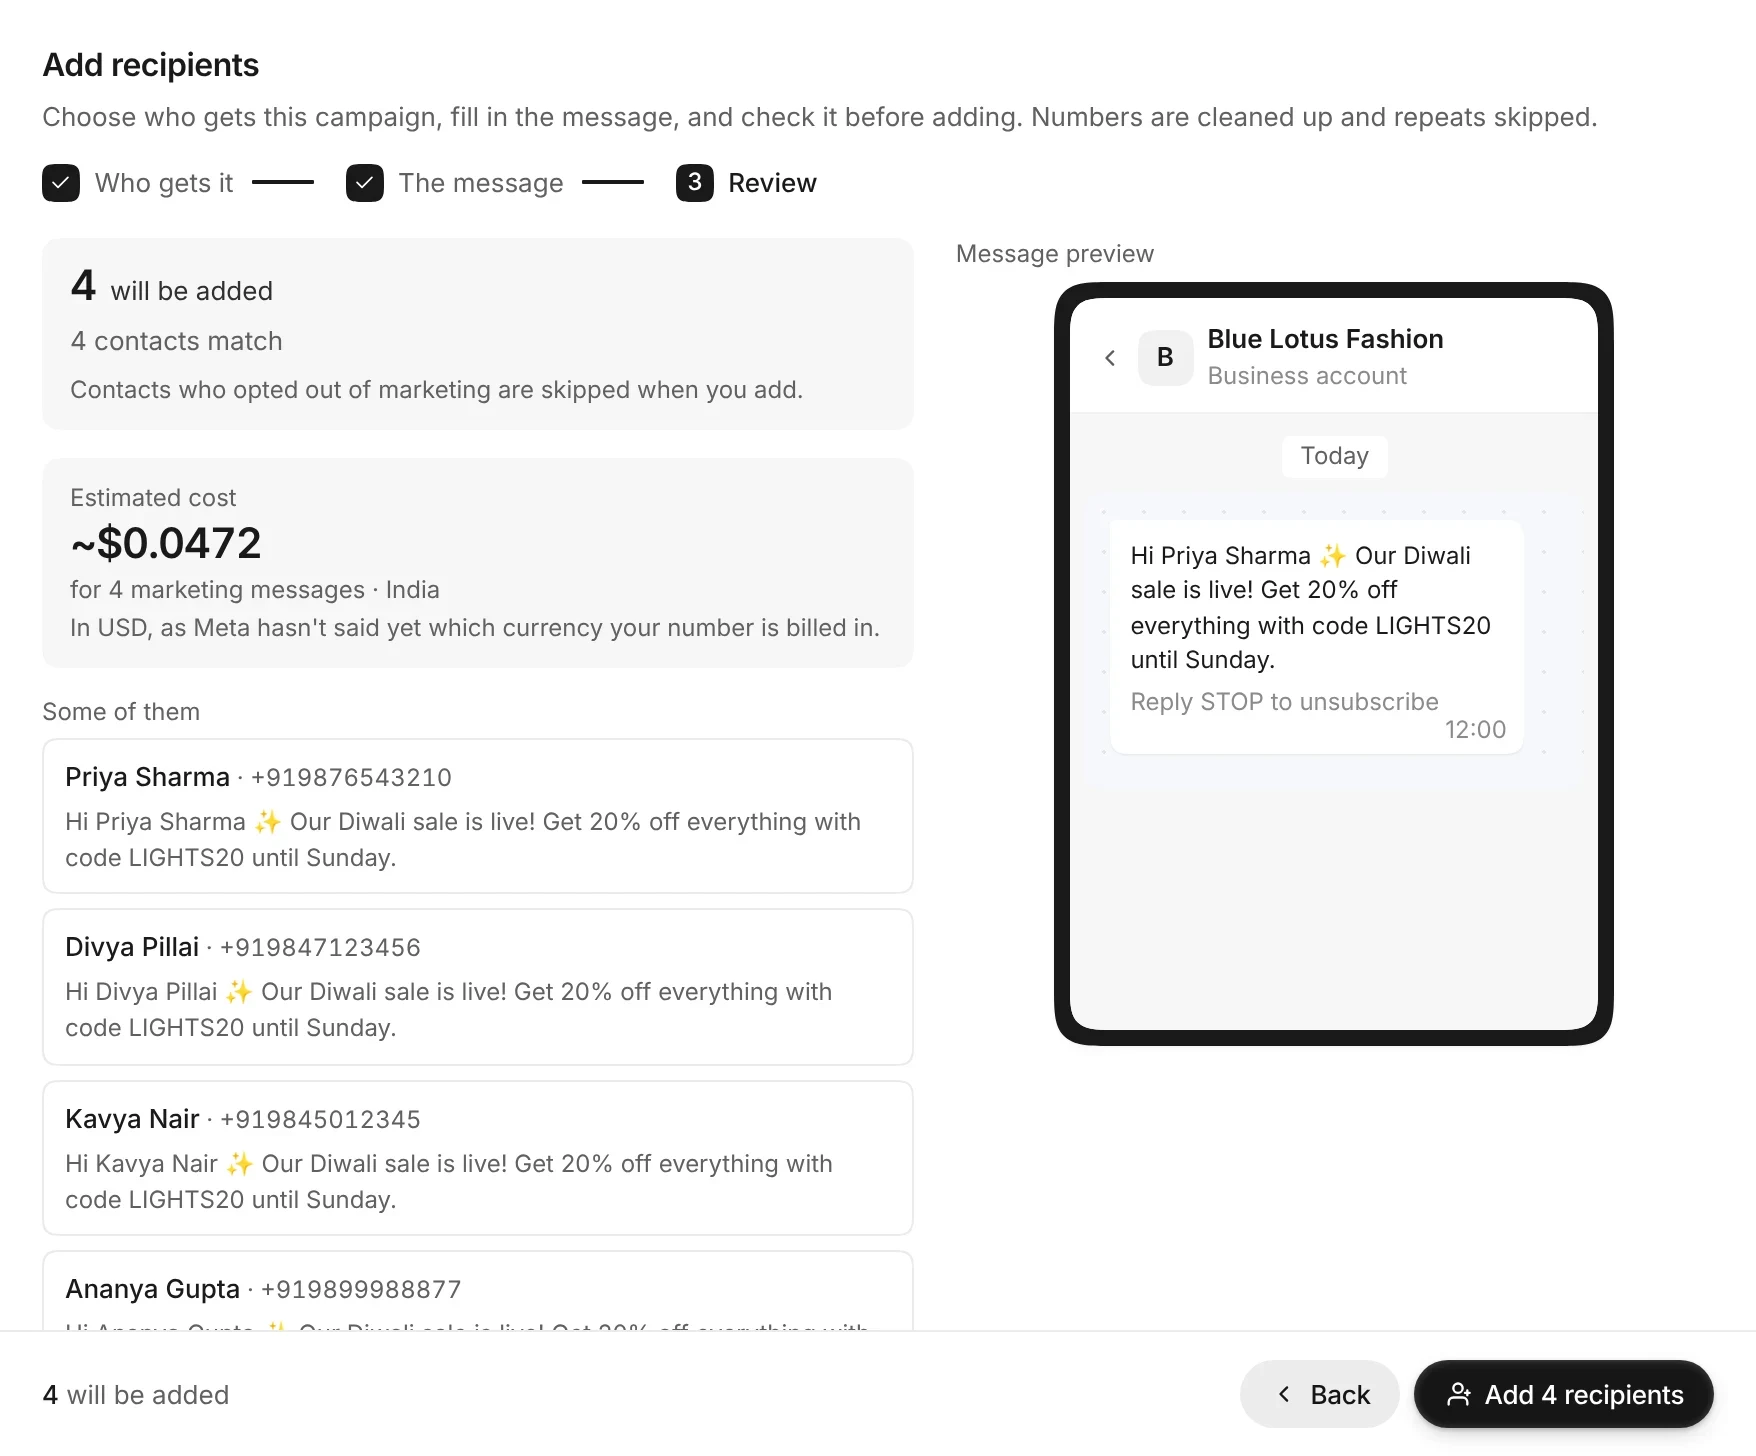Click the 12:00 timestamp in preview
The width and height of the screenshot is (1756, 1456).
click(1475, 730)
